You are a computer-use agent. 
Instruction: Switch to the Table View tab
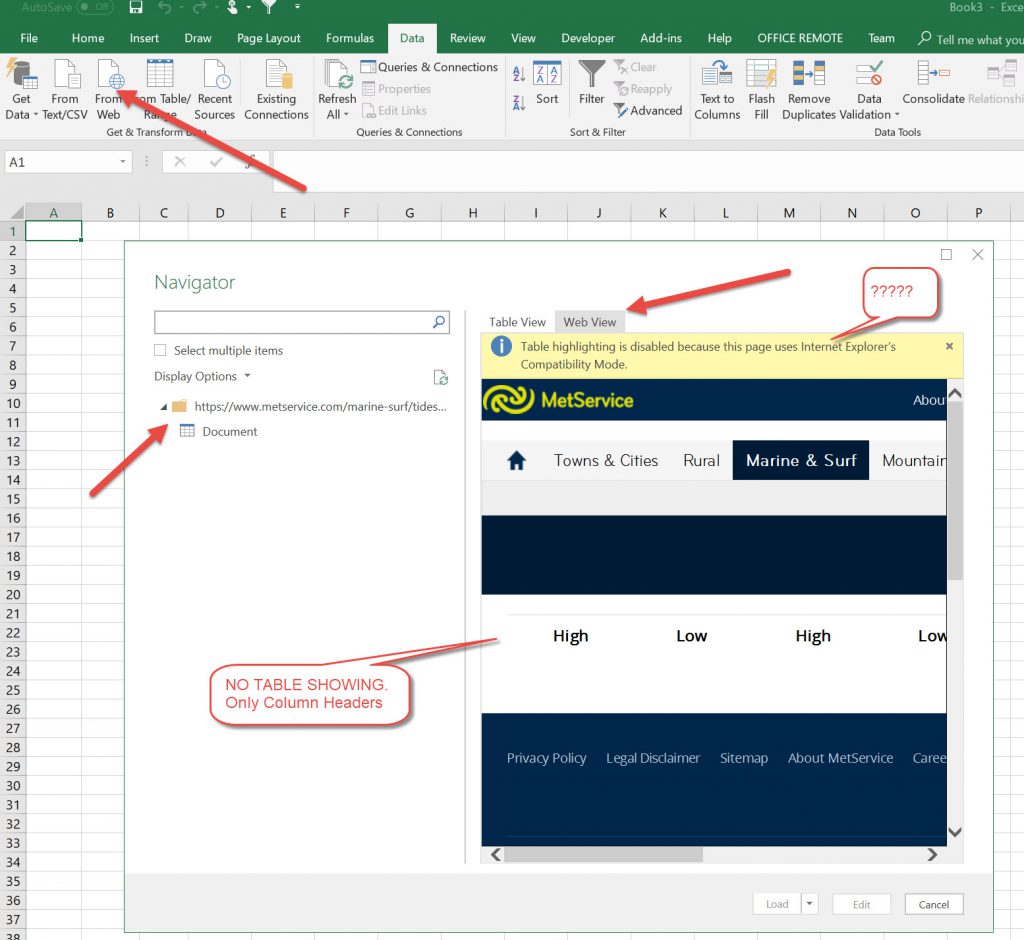tap(517, 322)
